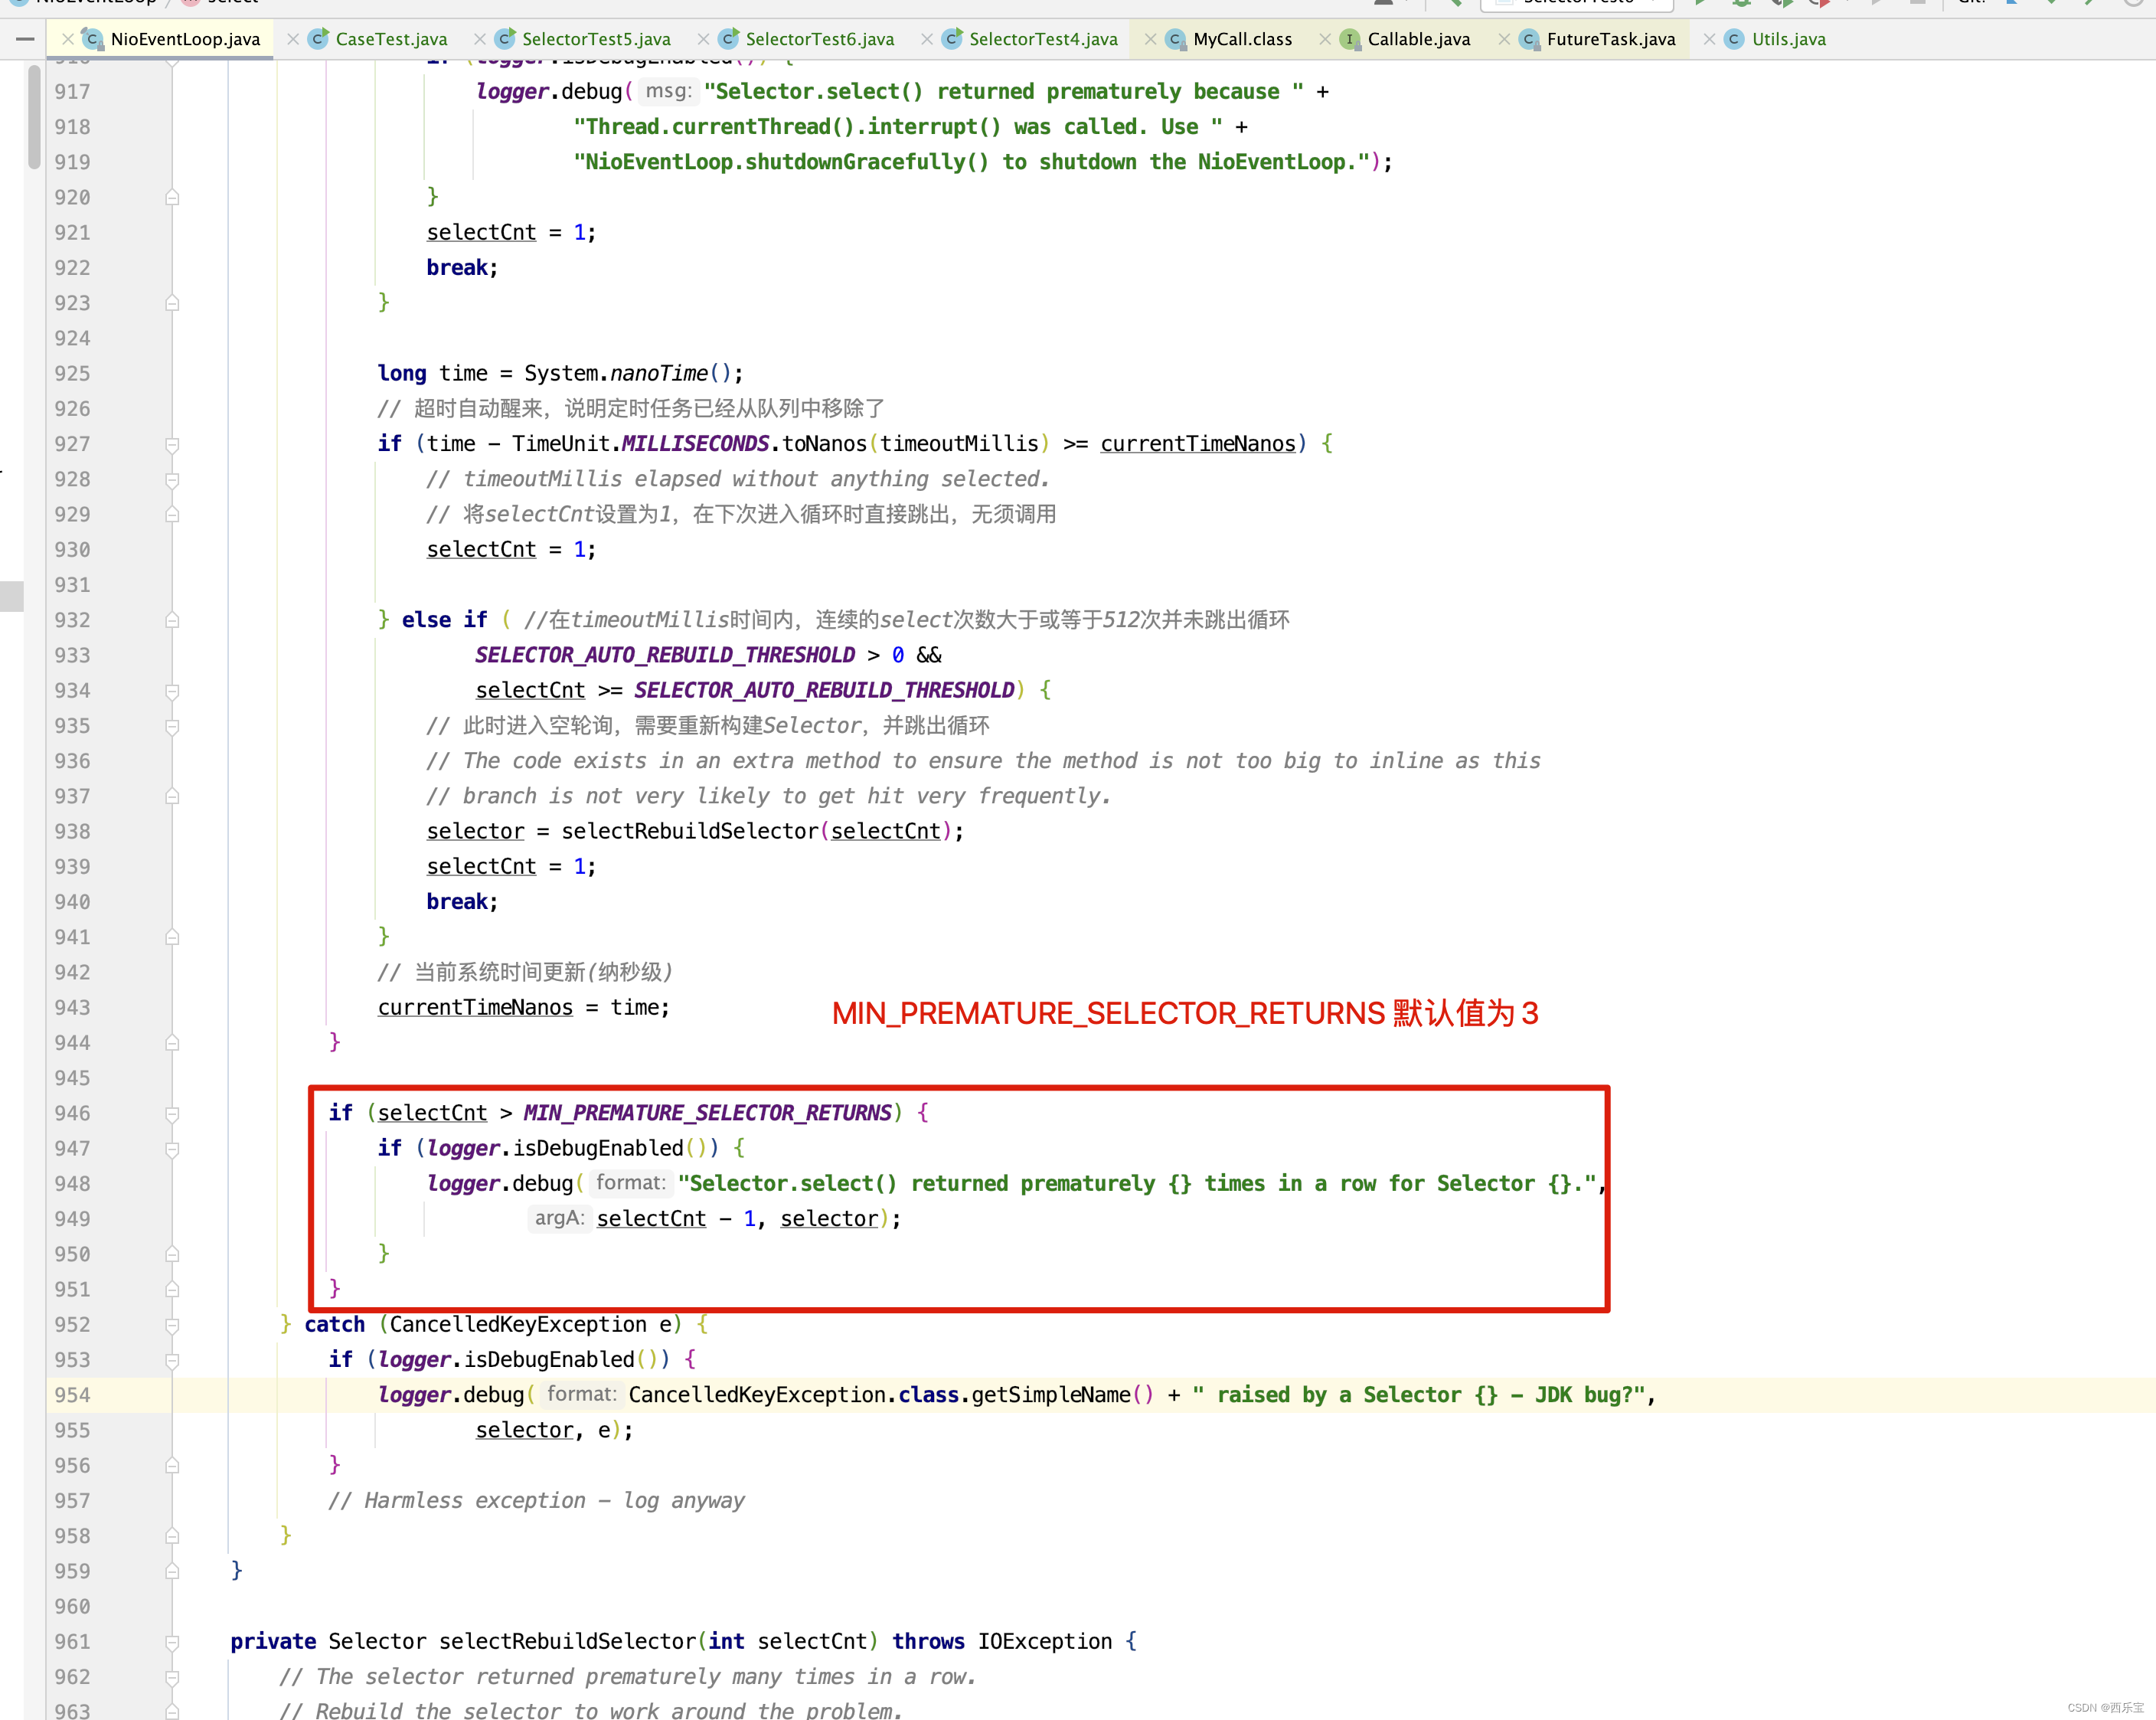2156x1720 pixels.
Task: Close the NioEventLoop.java tab
Action: point(67,39)
